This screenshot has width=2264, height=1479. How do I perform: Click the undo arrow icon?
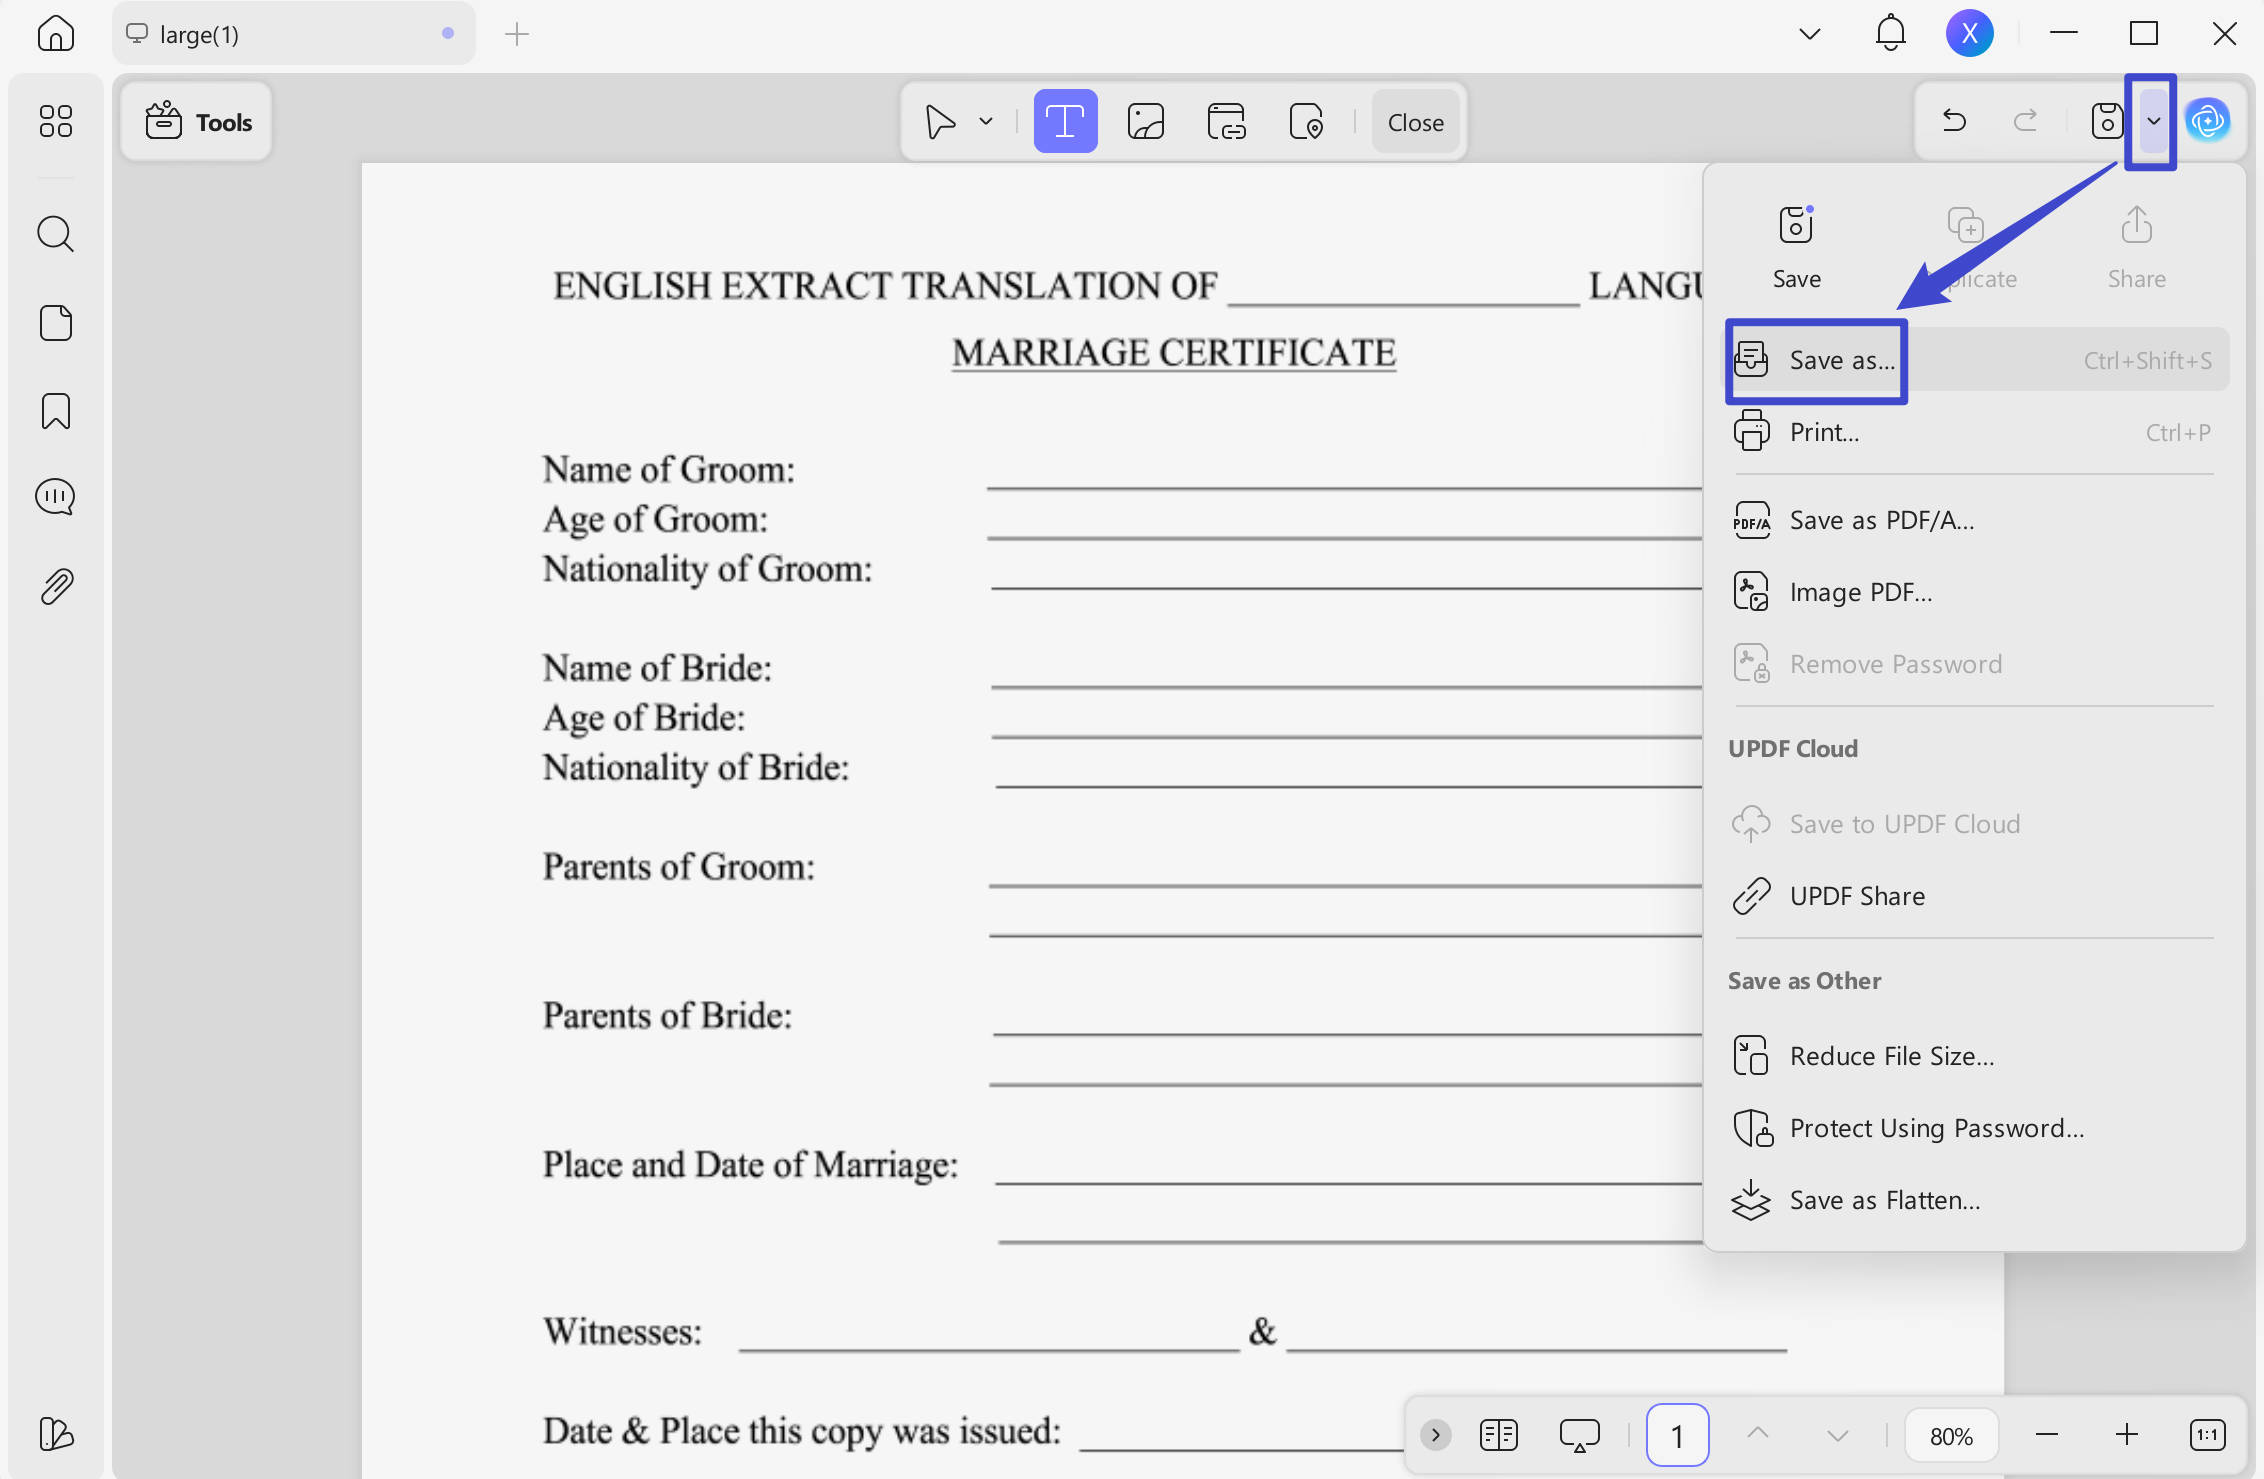point(1954,121)
